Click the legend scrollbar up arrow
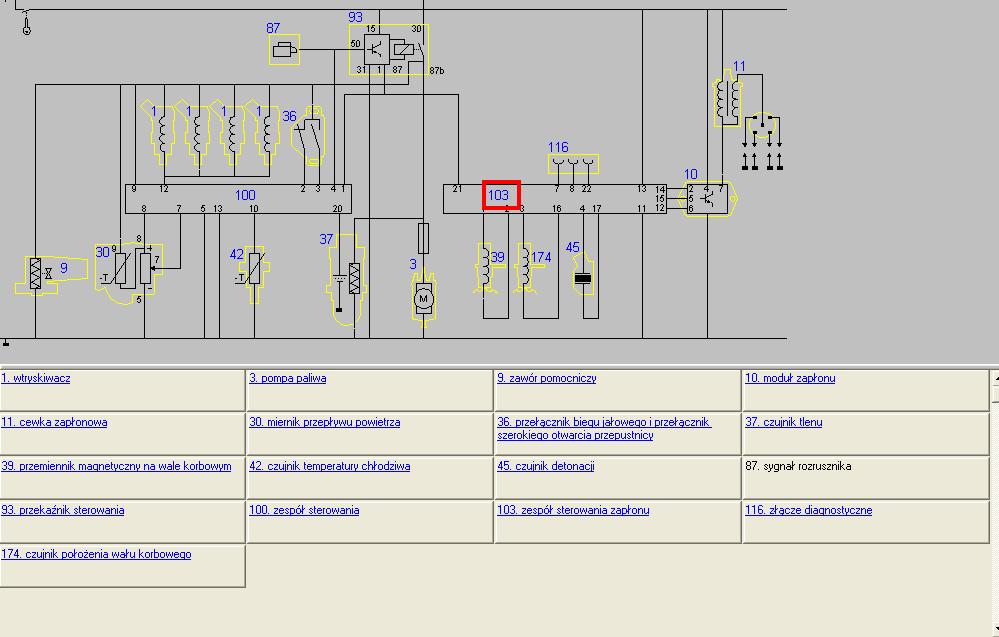 994,378
